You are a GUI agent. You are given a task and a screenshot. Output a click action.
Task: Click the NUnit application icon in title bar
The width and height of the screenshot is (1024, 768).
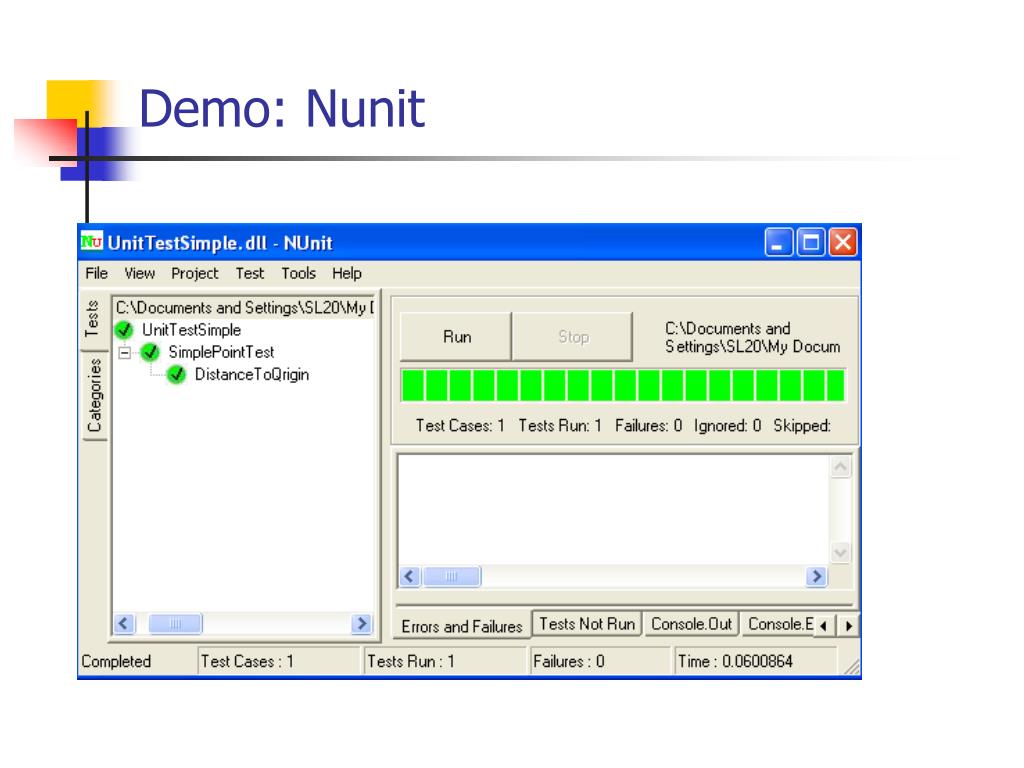91,242
